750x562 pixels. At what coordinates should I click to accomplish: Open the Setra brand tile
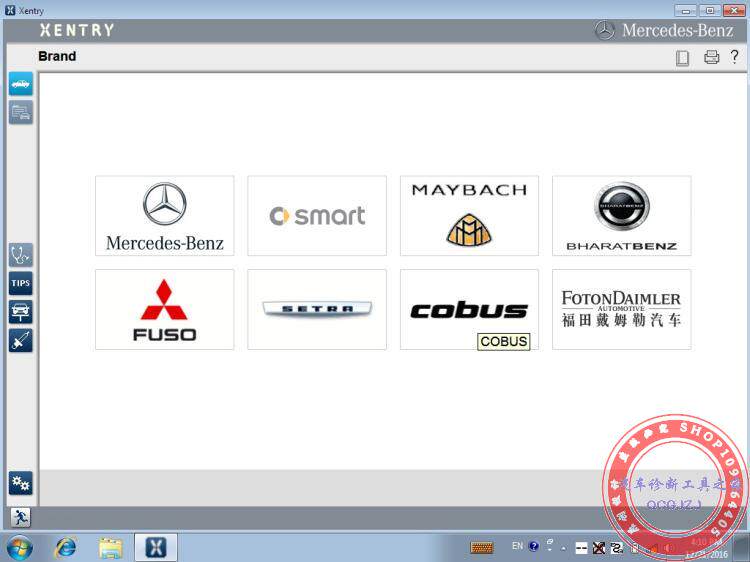317,309
